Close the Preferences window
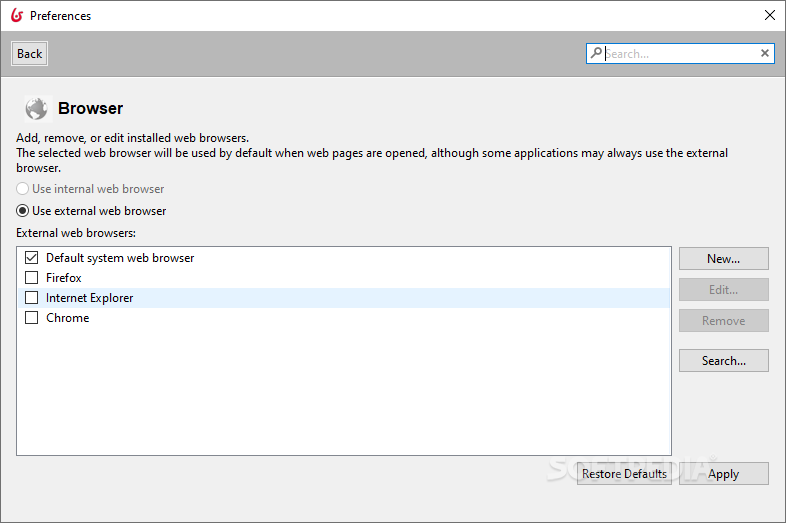Viewport: 786px width, 523px height. [x=769, y=16]
